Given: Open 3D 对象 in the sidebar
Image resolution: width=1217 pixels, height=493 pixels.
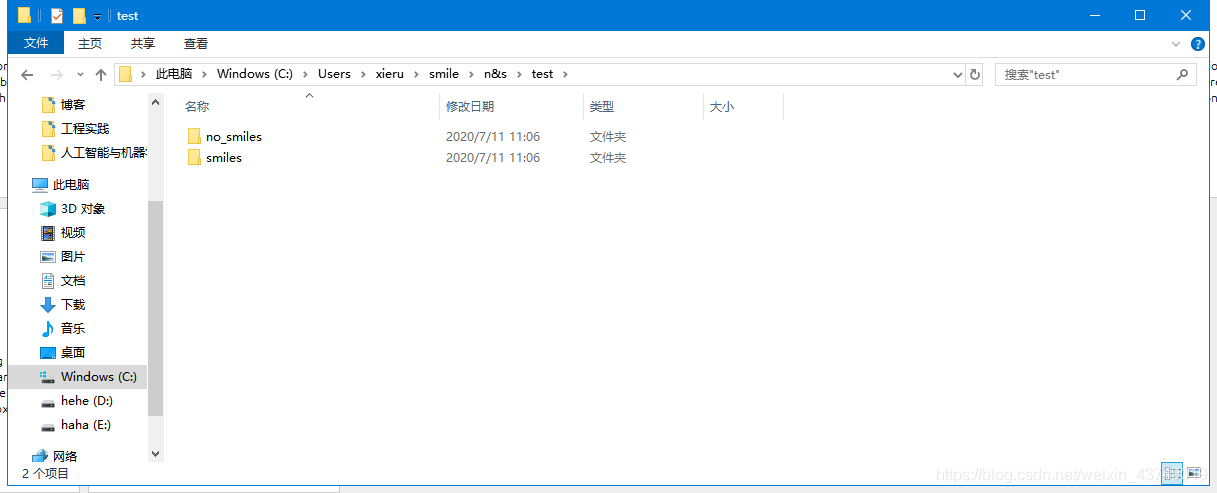Looking at the screenshot, I should click(x=83, y=208).
